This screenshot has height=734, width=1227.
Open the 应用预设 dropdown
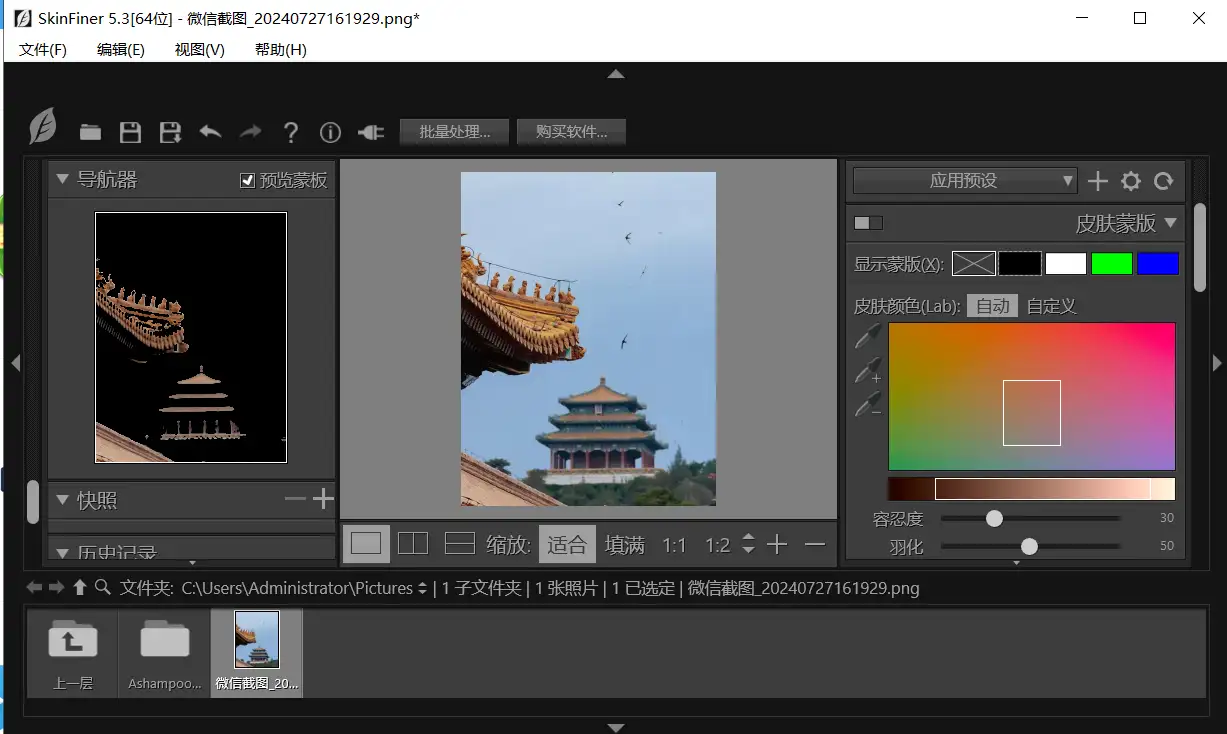coord(964,181)
